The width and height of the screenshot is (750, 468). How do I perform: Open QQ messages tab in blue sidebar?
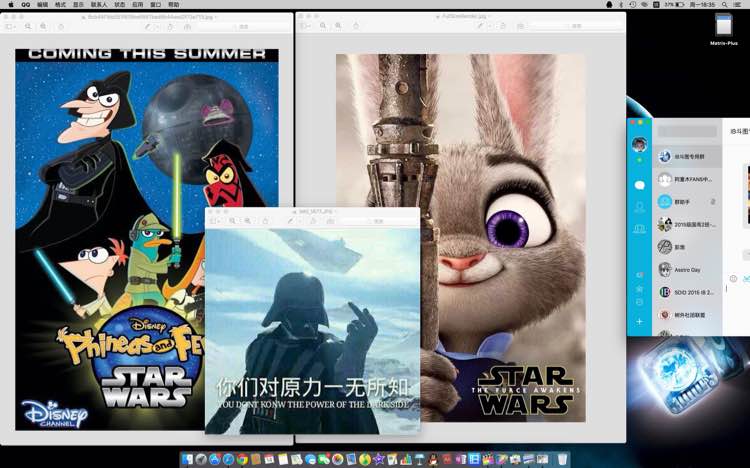tap(640, 185)
